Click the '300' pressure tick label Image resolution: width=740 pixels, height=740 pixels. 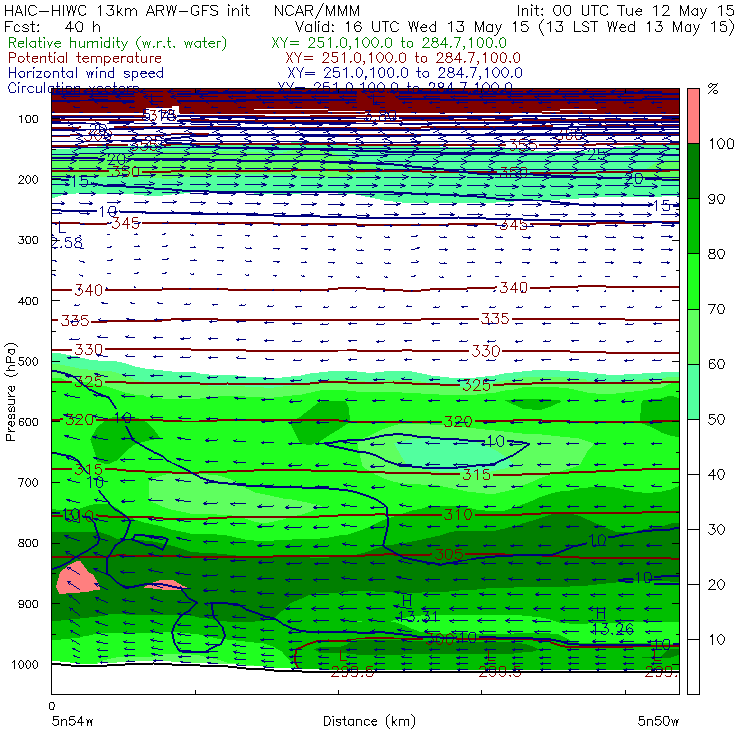(28, 240)
